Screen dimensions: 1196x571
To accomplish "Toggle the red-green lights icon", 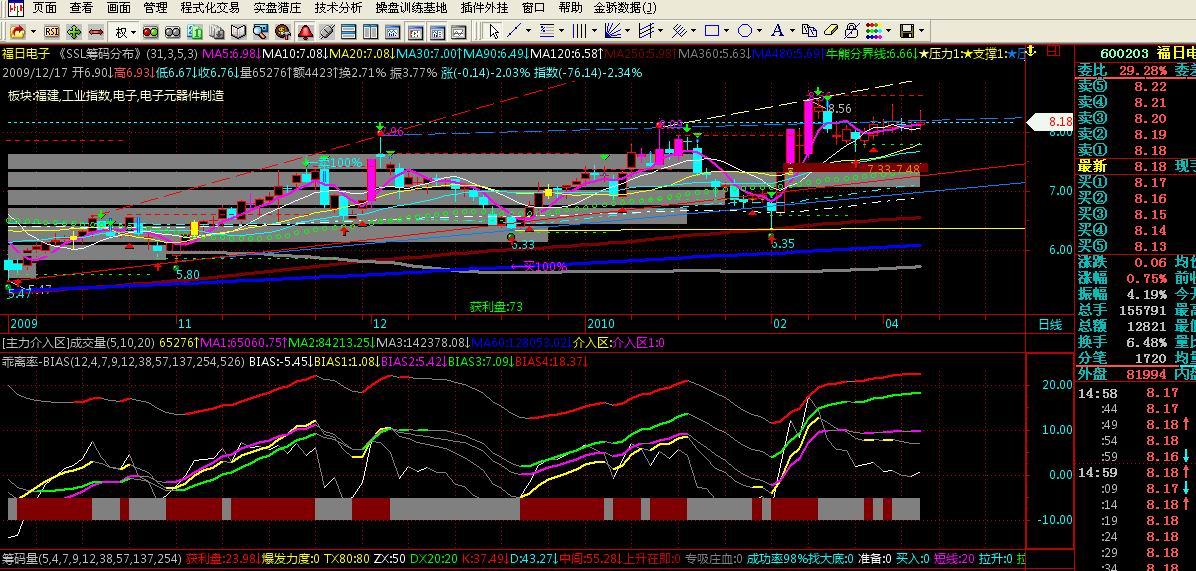I will (x=151, y=32).
